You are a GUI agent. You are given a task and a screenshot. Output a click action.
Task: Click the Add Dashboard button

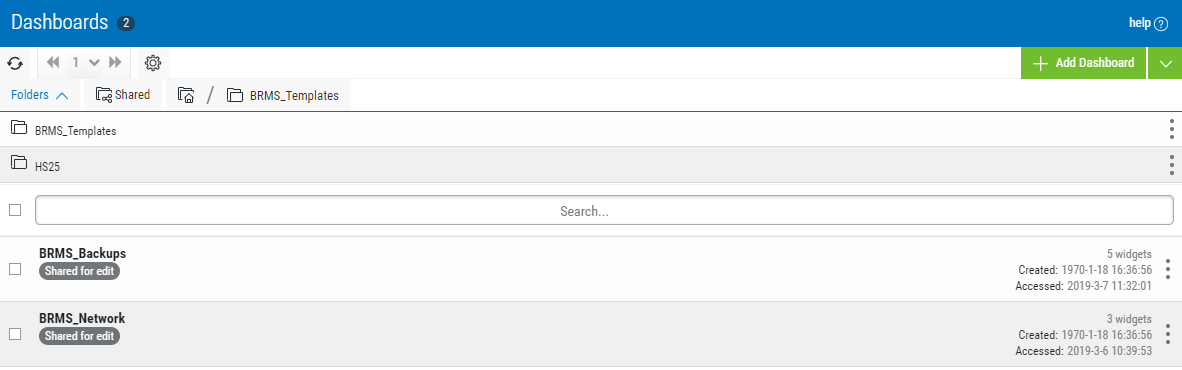coord(1083,63)
